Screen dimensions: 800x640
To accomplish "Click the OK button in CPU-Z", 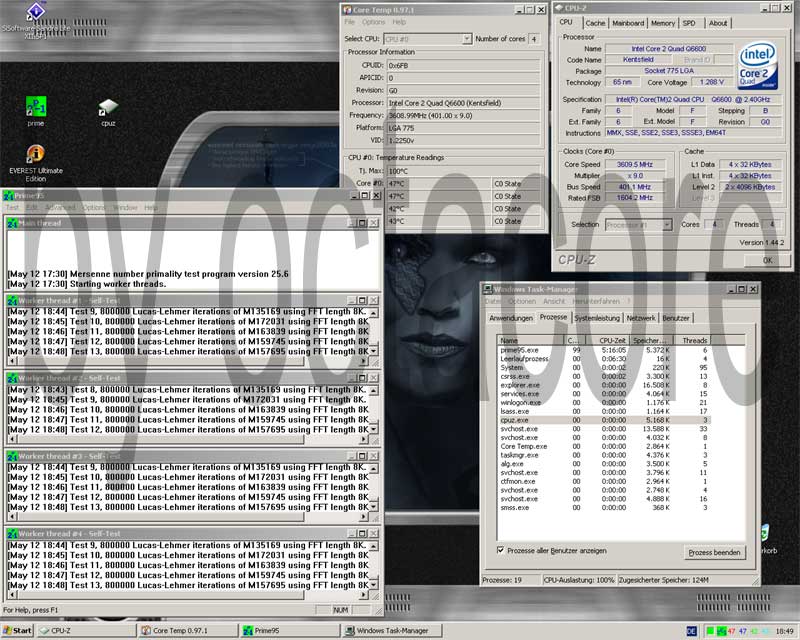I will (767, 260).
